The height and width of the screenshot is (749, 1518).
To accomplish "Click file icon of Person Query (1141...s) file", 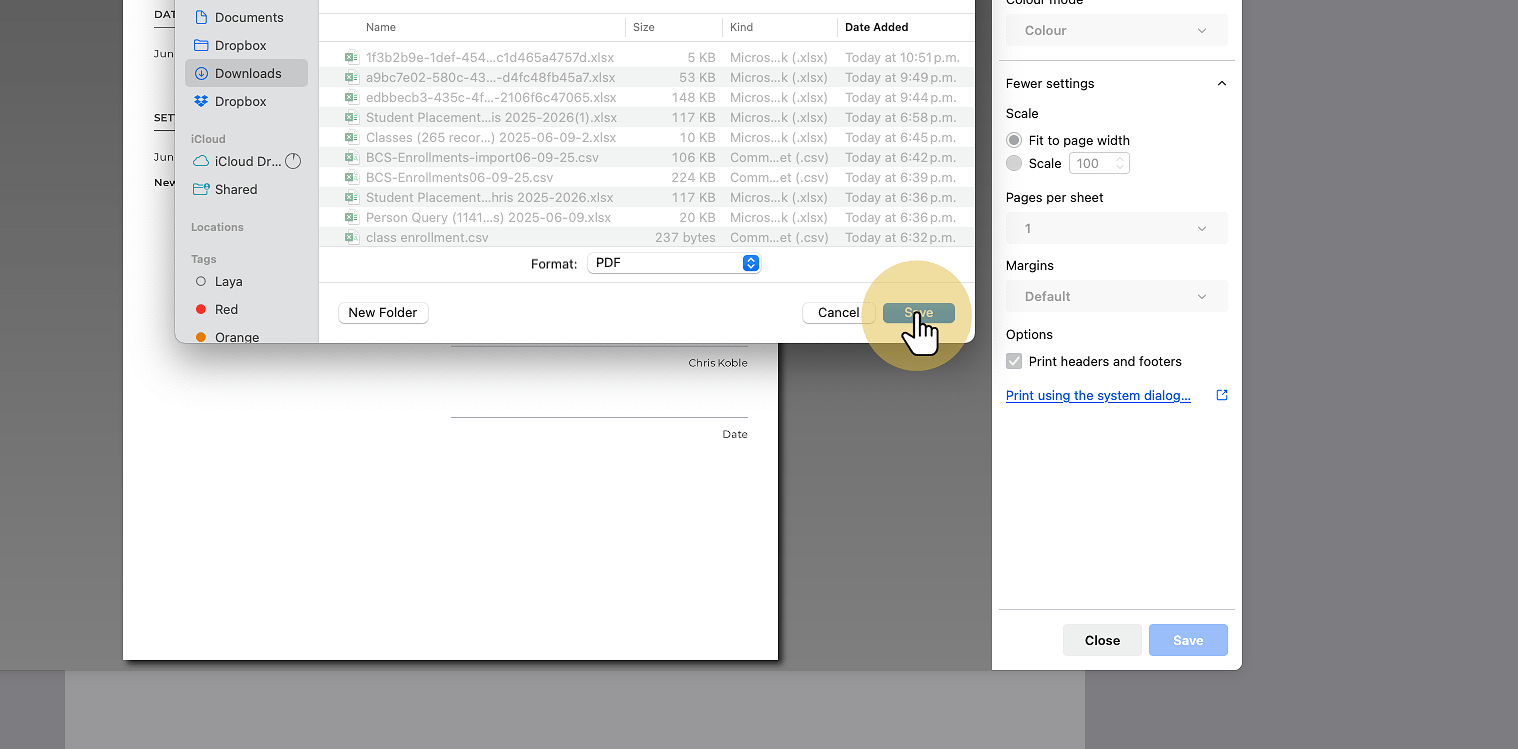I will [x=351, y=217].
